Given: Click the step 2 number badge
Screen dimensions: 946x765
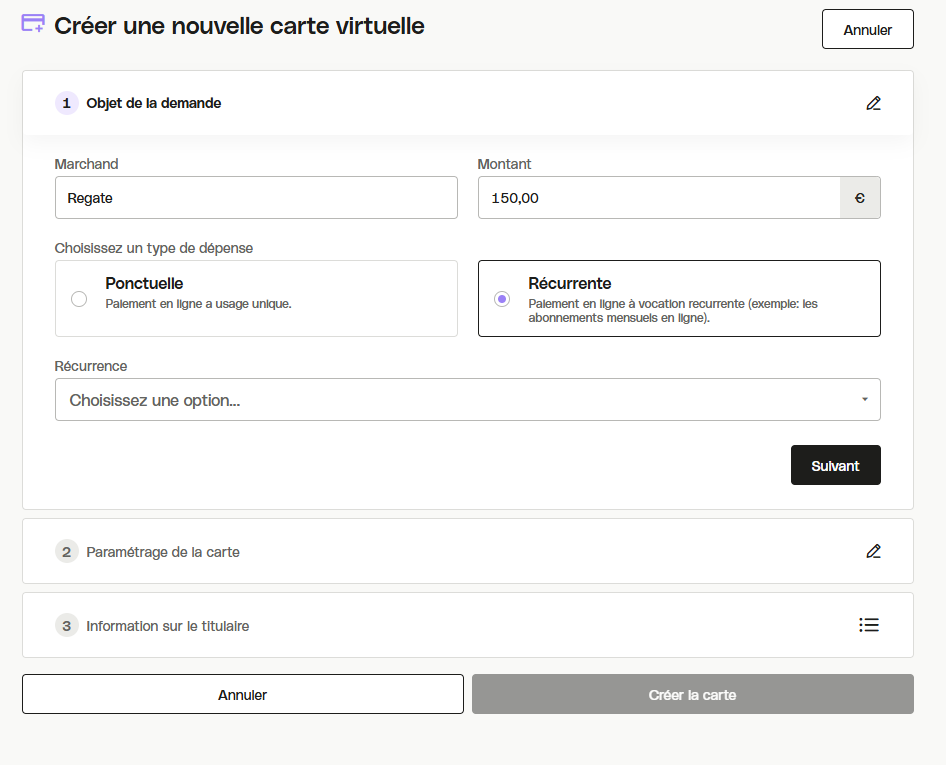Looking at the screenshot, I should click(x=66, y=551).
